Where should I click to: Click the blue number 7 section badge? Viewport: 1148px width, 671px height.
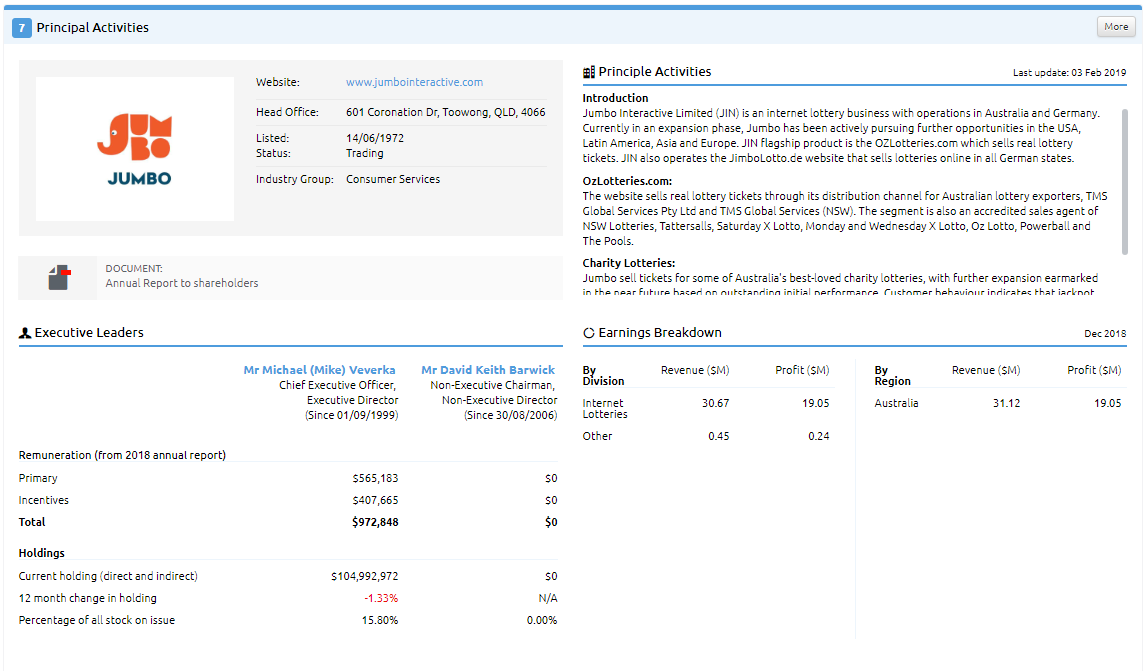click(22, 28)
